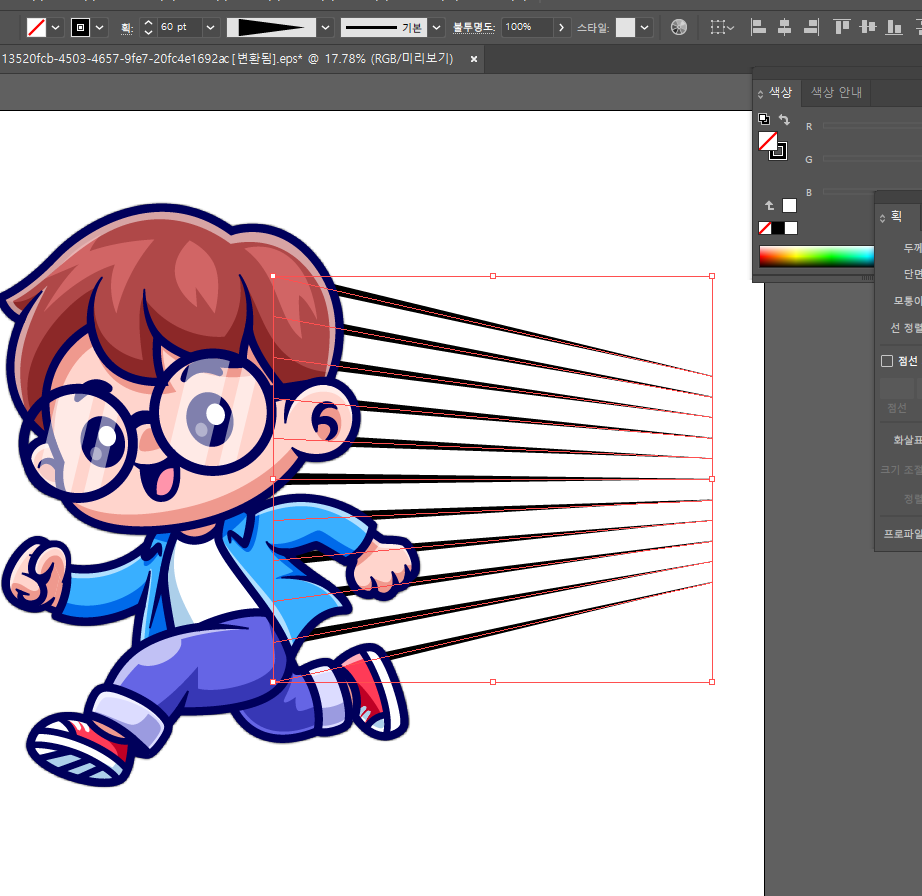Click the last color arrow icon

pyautogui.click(x=769, y=205)
